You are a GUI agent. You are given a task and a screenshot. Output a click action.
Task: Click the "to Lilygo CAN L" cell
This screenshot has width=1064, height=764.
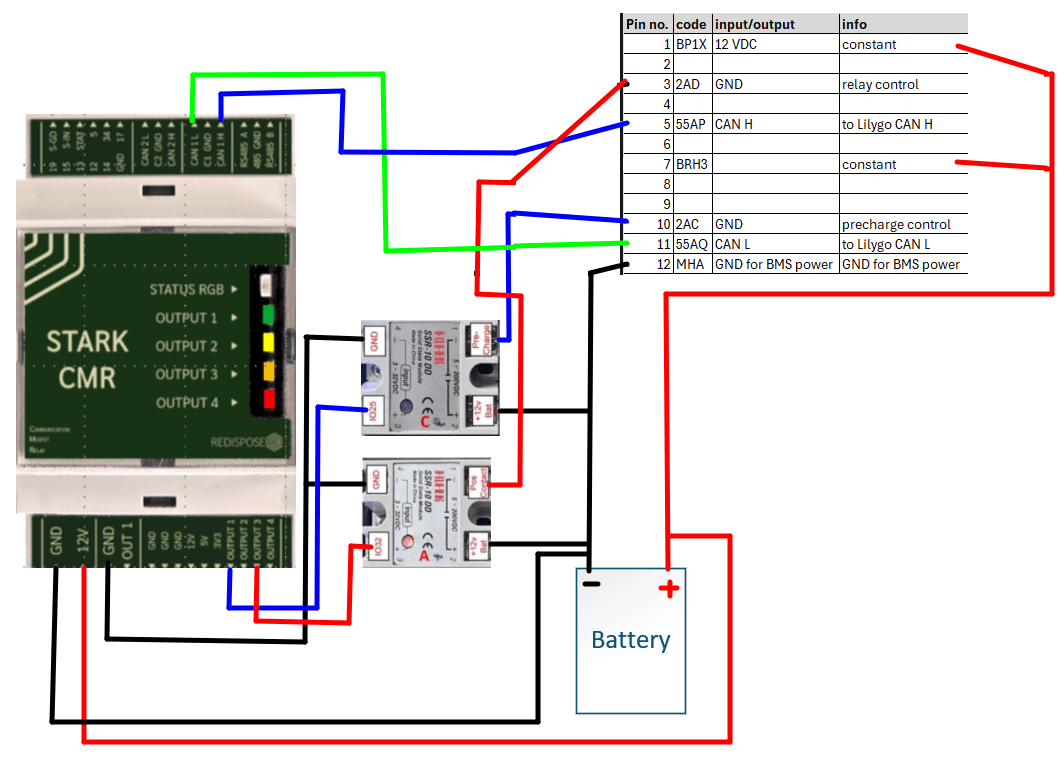coord(886,244)
